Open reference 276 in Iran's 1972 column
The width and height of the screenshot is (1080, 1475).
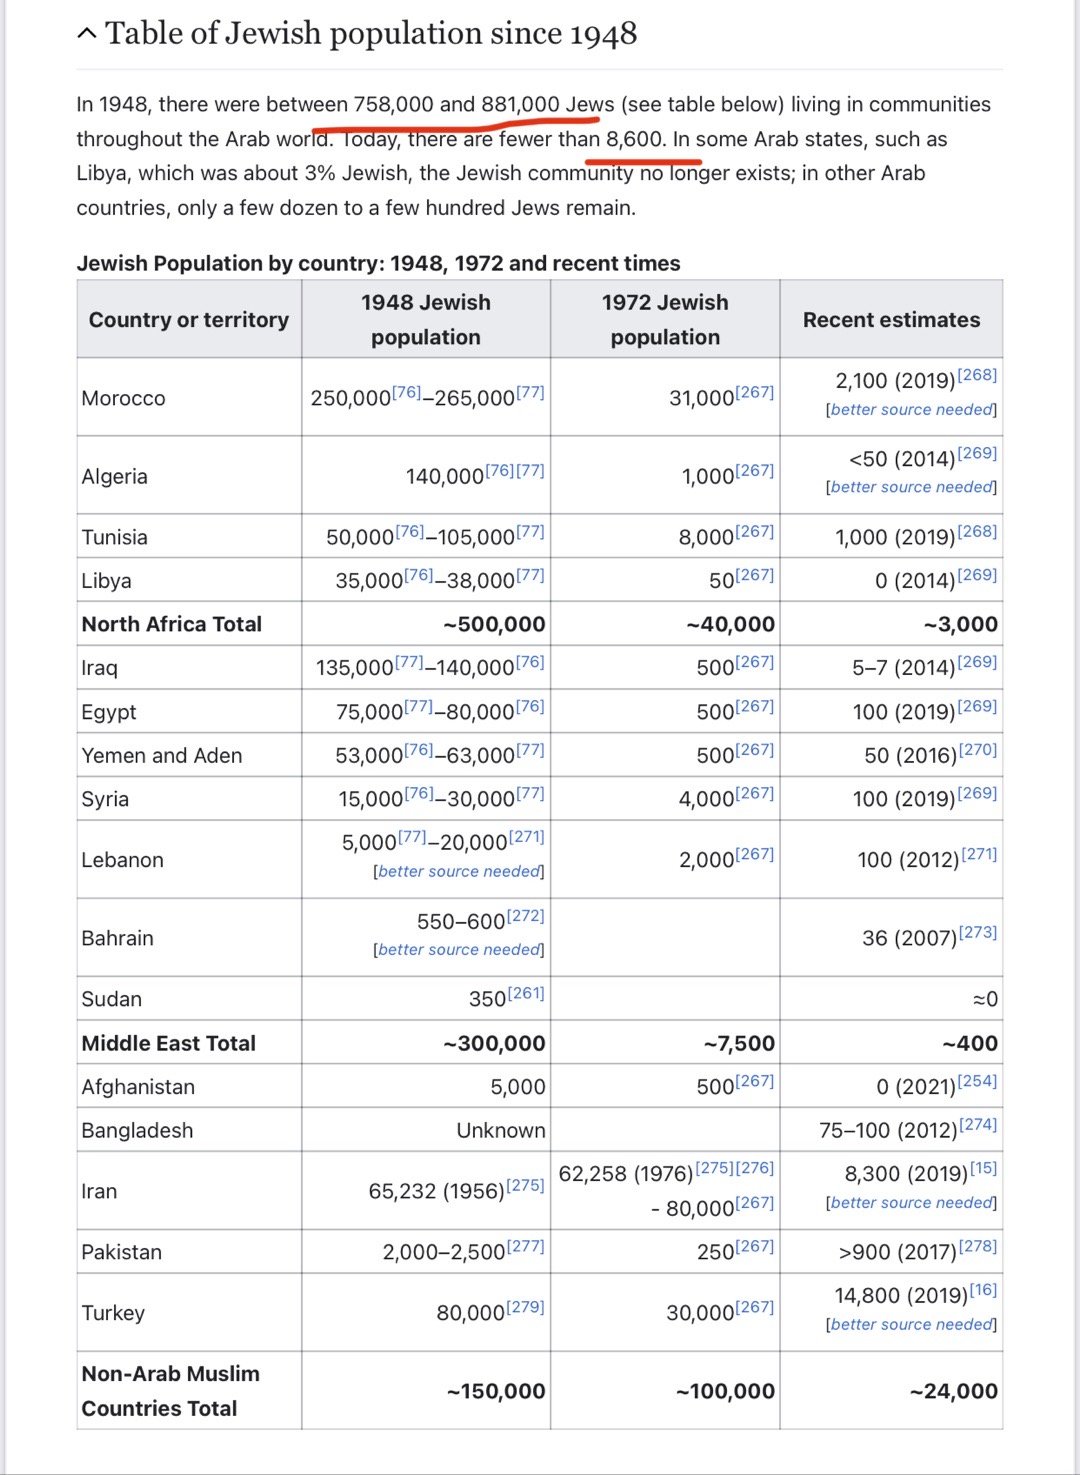tap(755, 1168)
